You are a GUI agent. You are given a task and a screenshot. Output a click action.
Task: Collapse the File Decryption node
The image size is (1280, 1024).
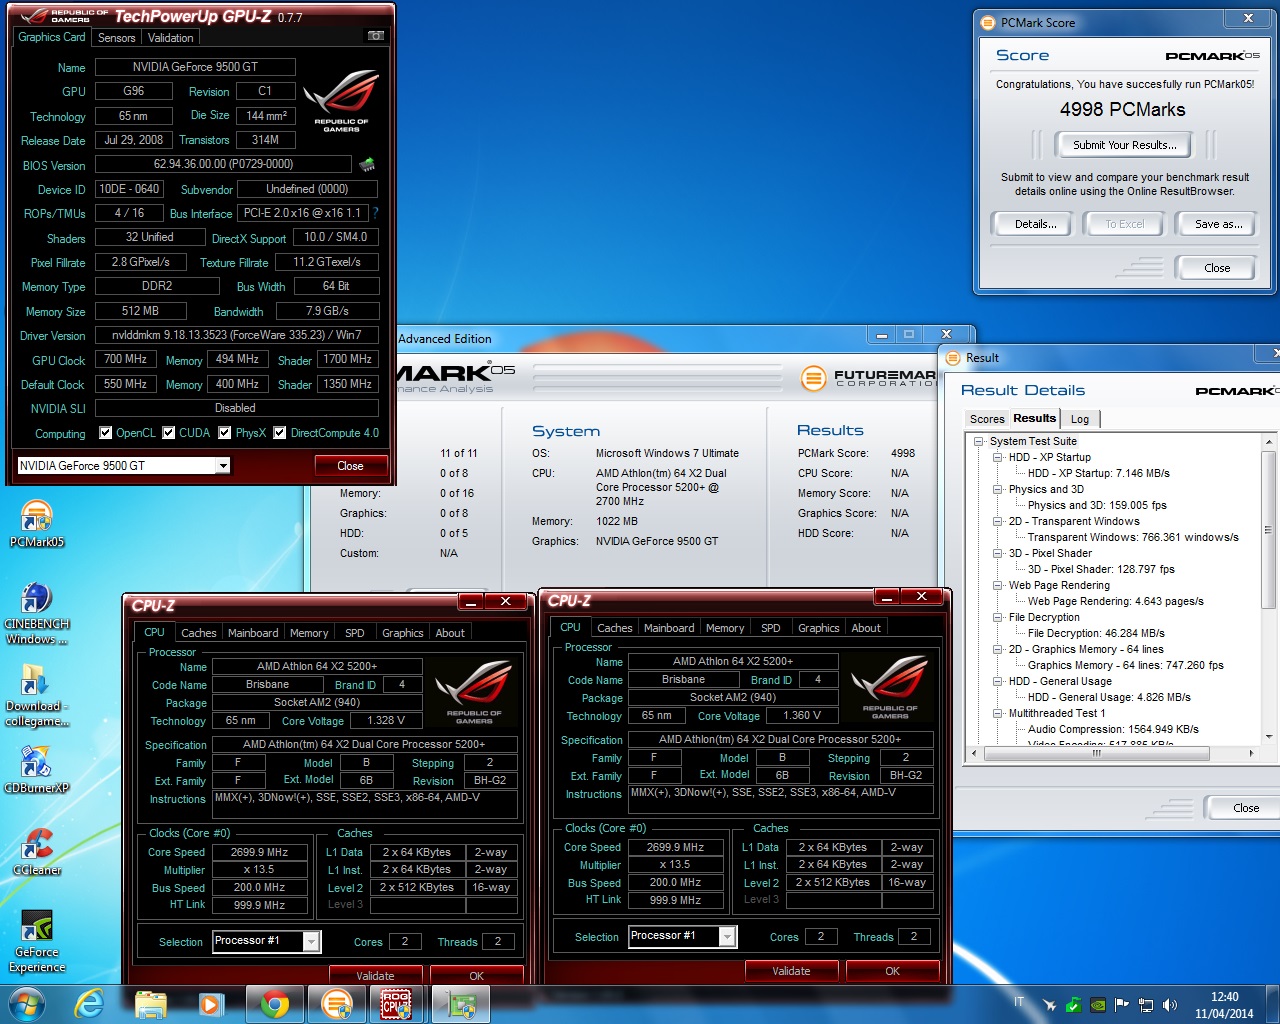pyautogui.click(x=997, y=617)
